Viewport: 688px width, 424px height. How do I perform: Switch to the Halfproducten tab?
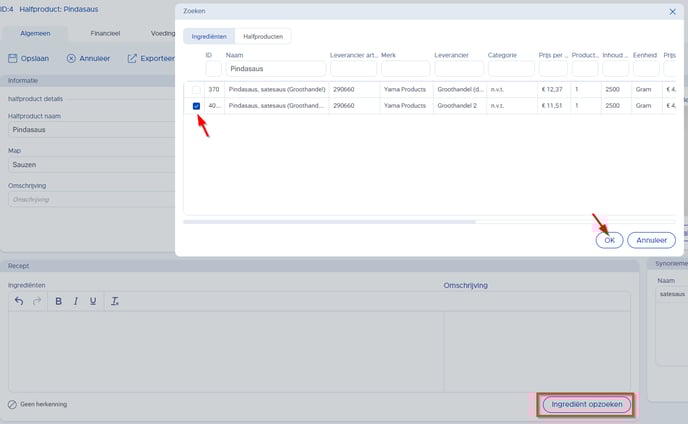coord(263,36)
